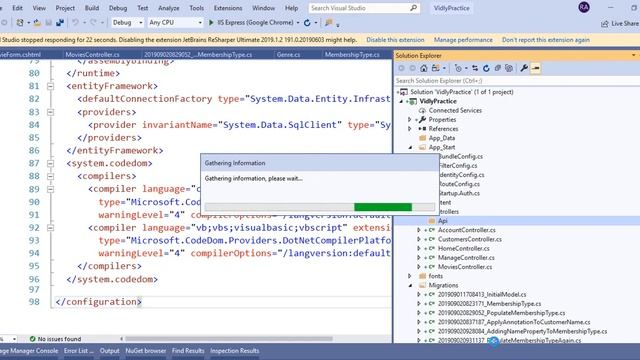The height and width of the screenshot is (360, 640).
Task: Open the Extensions menu
Action: 228,8
